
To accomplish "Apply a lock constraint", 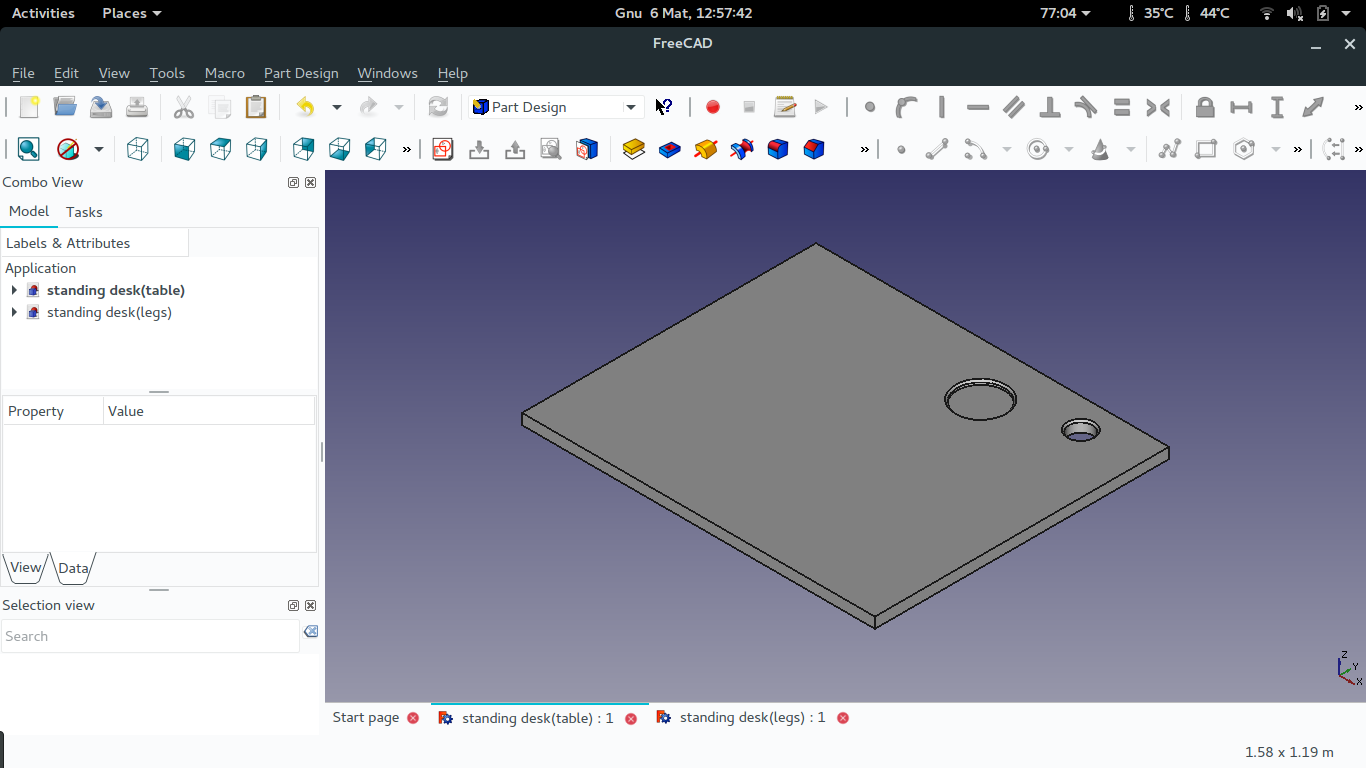I will point(1205,107).
